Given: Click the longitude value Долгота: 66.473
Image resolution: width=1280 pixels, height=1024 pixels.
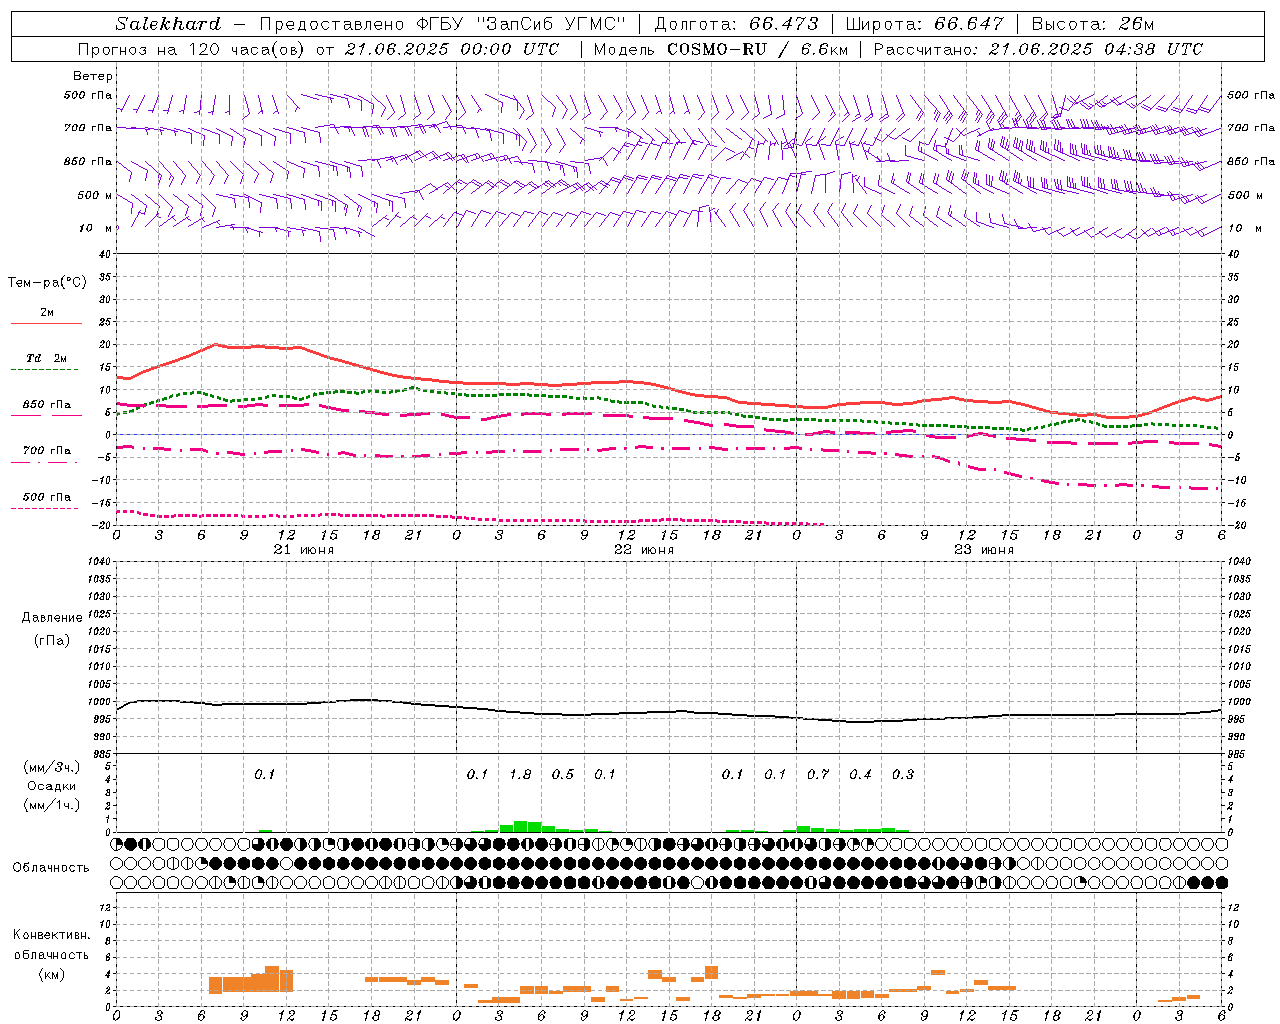Looking at the screenshot, I should [736, 24].
